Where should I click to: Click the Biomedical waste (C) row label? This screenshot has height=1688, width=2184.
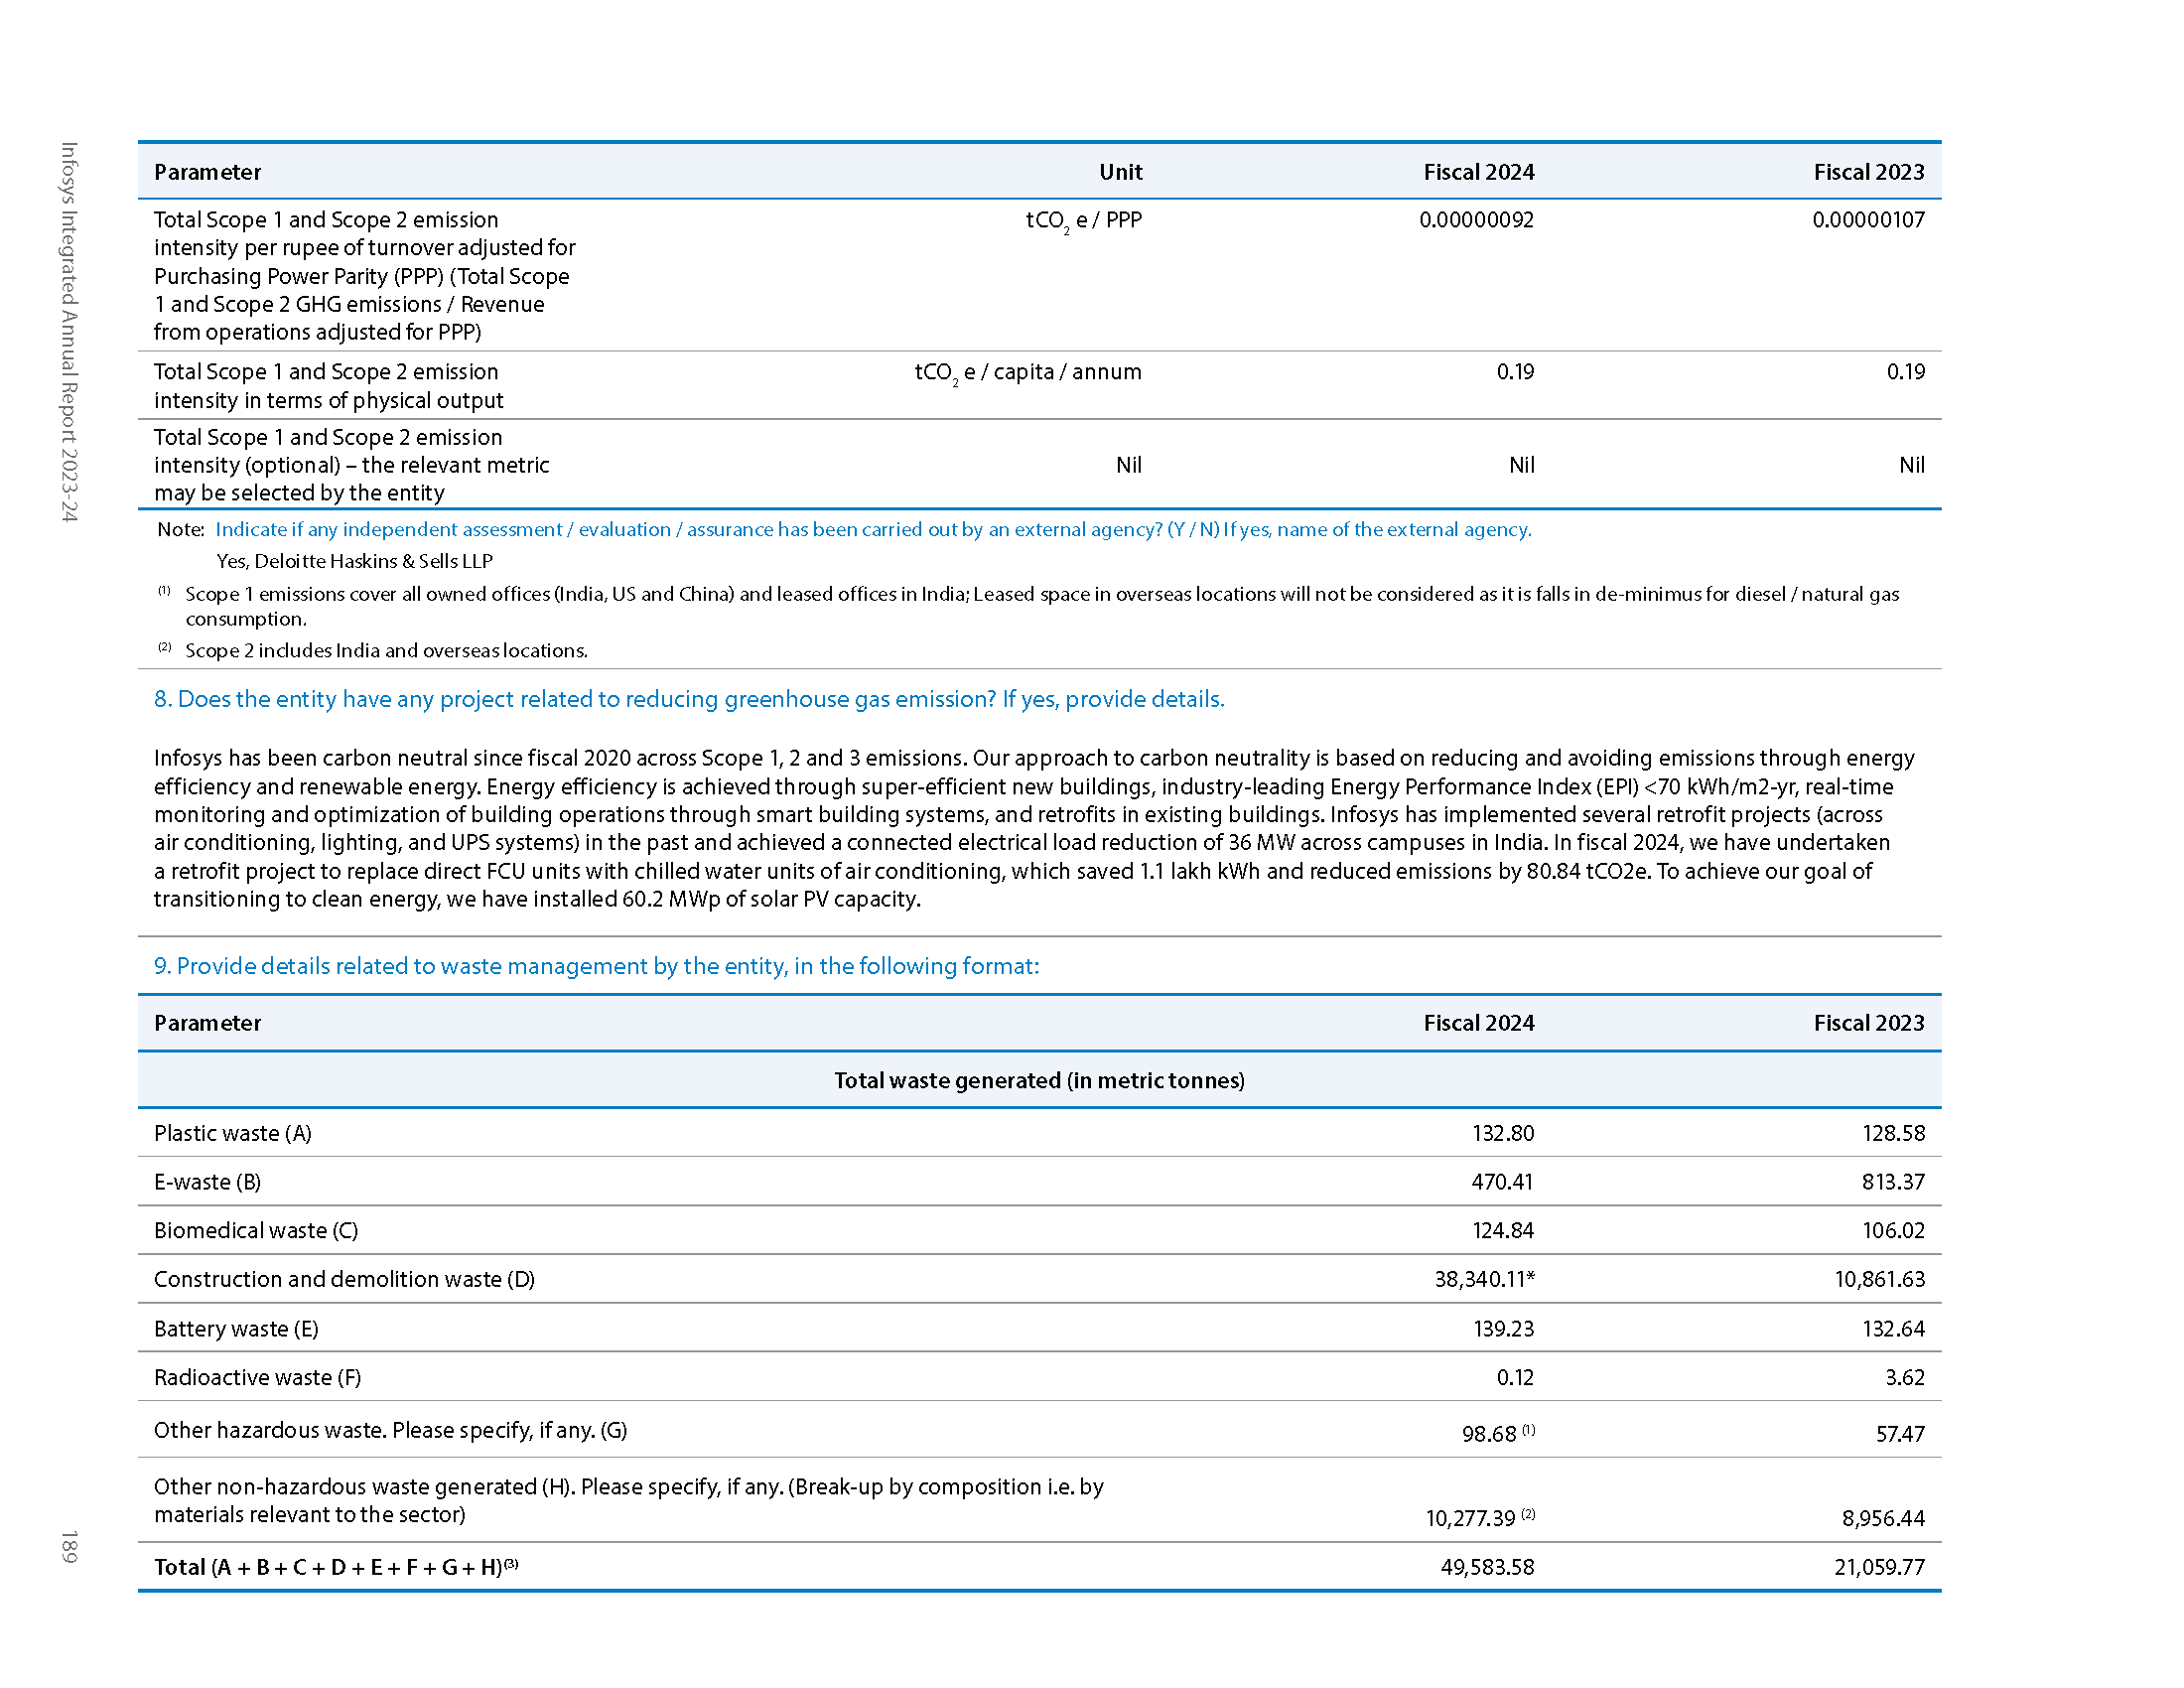tap(256, 1230)
